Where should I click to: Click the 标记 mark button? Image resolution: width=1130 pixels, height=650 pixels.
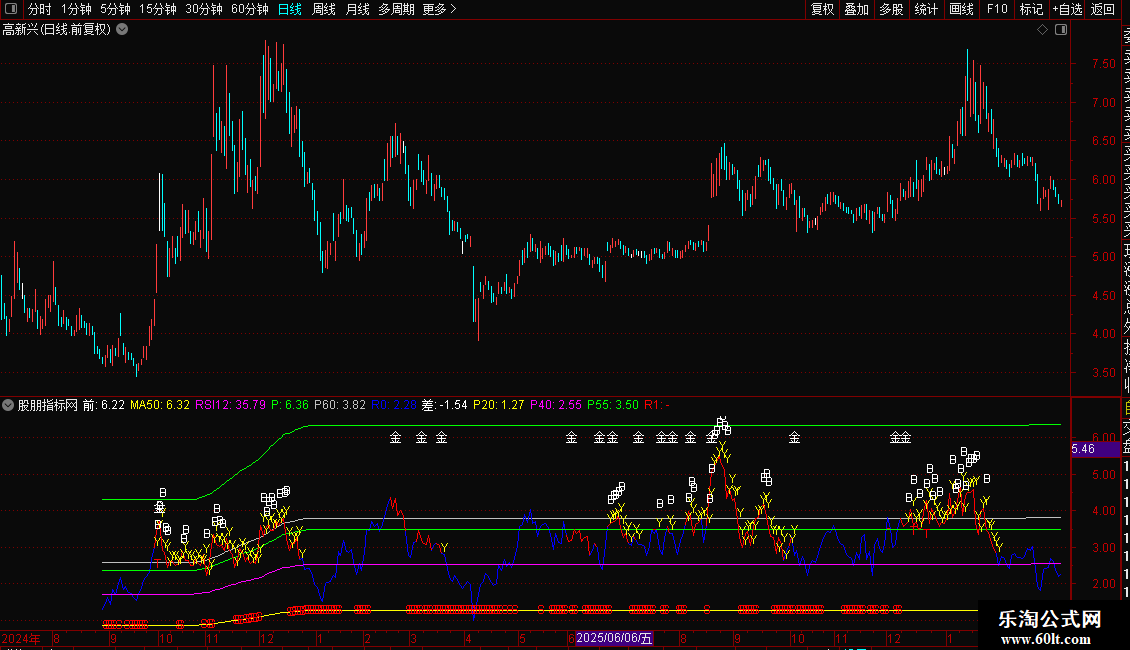(x=1031, y=9)
